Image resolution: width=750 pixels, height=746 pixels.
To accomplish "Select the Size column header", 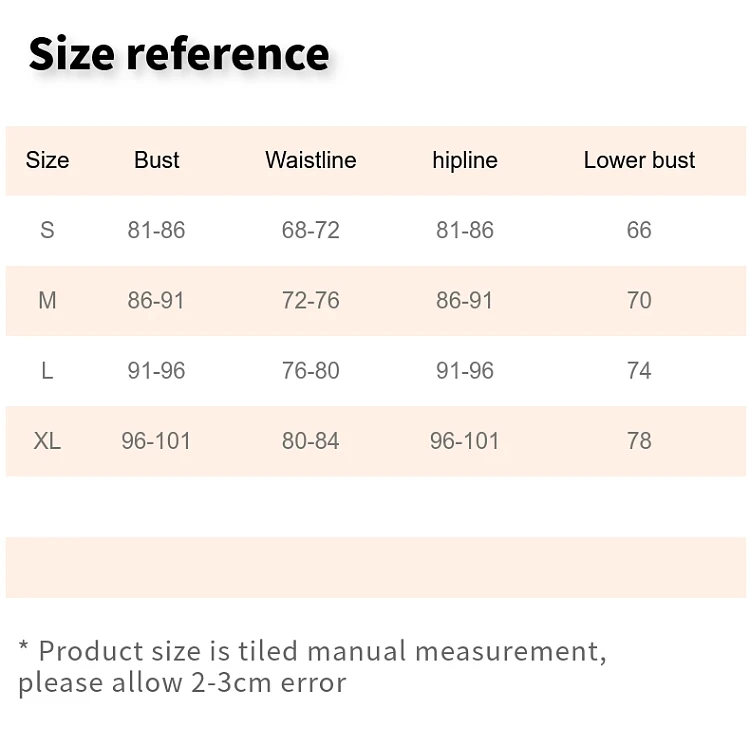I will [x=47, y=160].
